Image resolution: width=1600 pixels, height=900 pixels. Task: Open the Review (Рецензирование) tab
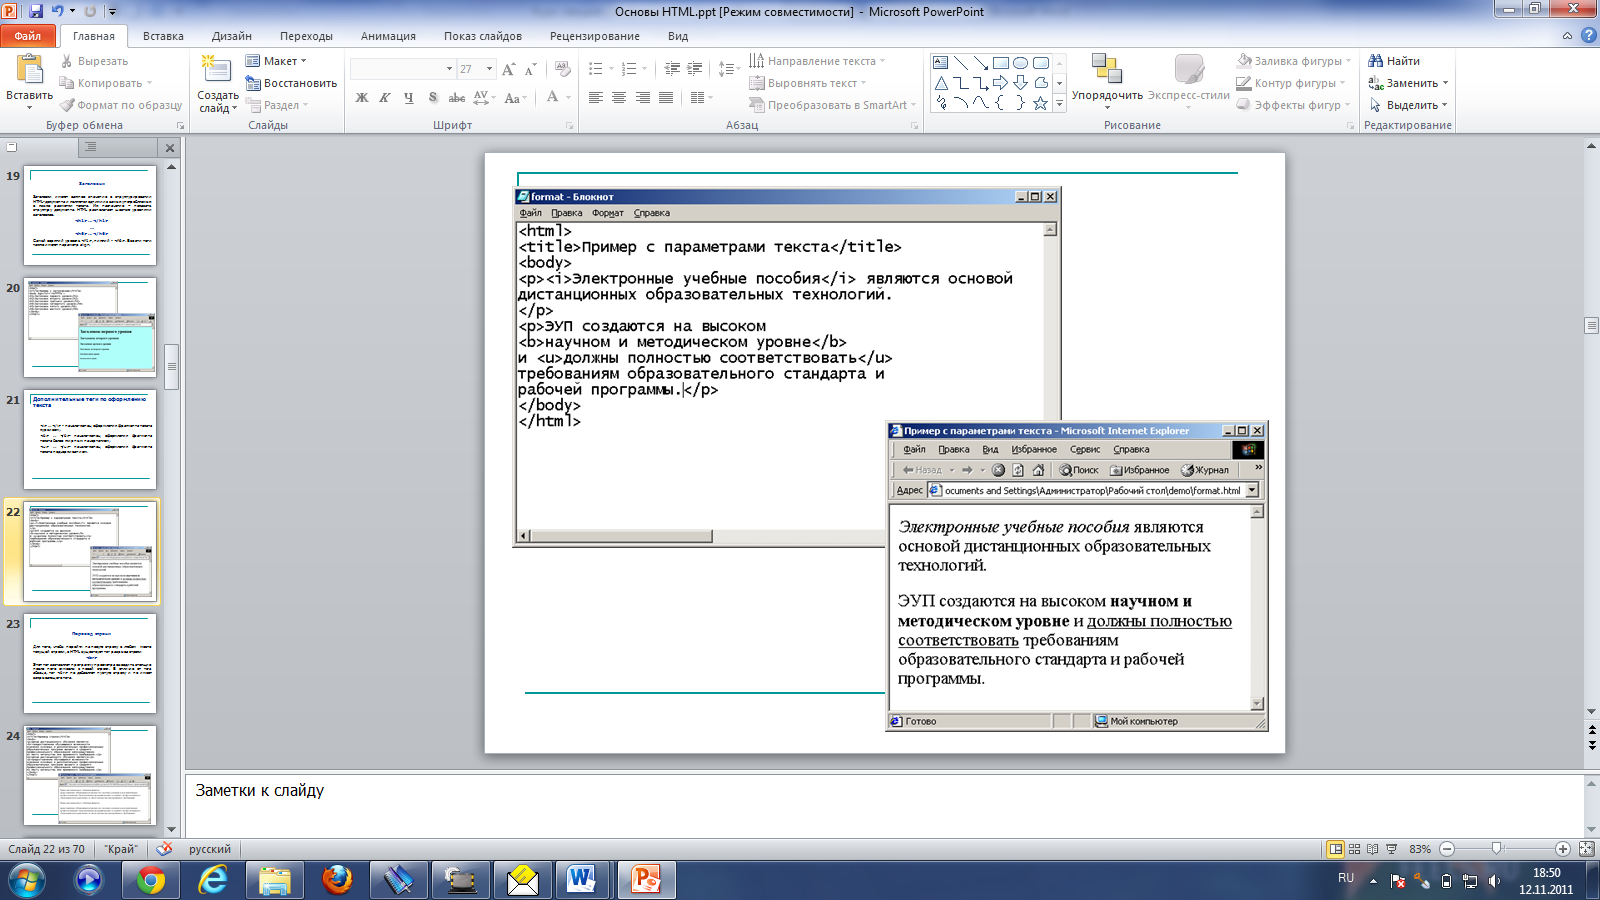pos(595,36)
